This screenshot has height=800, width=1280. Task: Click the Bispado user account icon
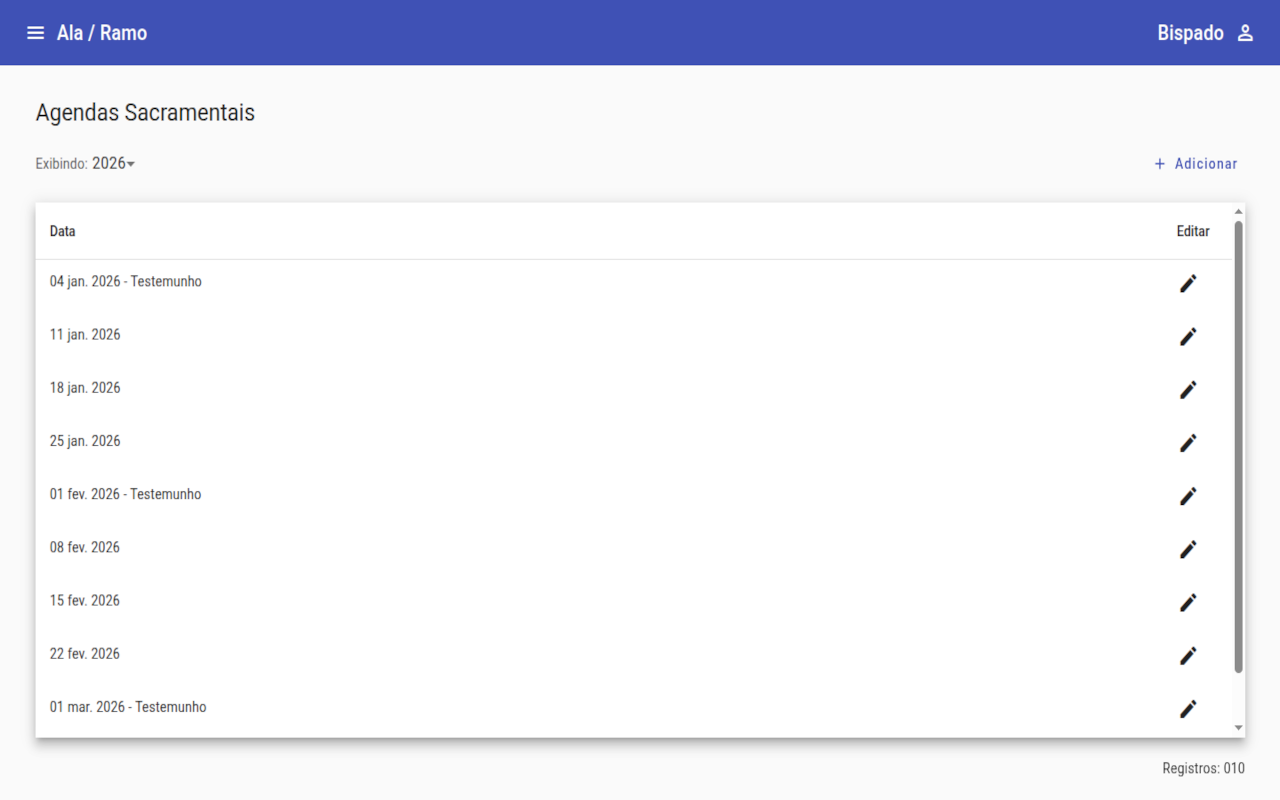(x=1245, y=33)
